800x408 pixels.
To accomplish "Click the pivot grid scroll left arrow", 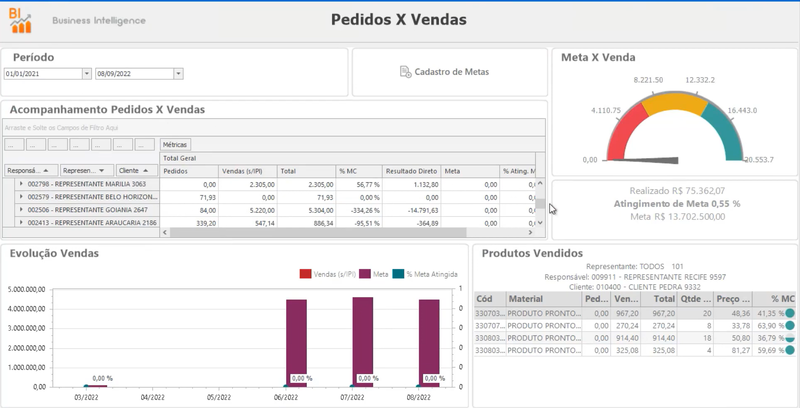I will [165, 233].
